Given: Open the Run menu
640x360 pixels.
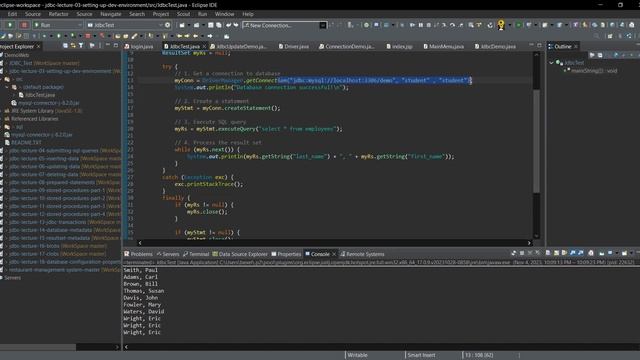Looking at the screenshot, I should point(202,14).
